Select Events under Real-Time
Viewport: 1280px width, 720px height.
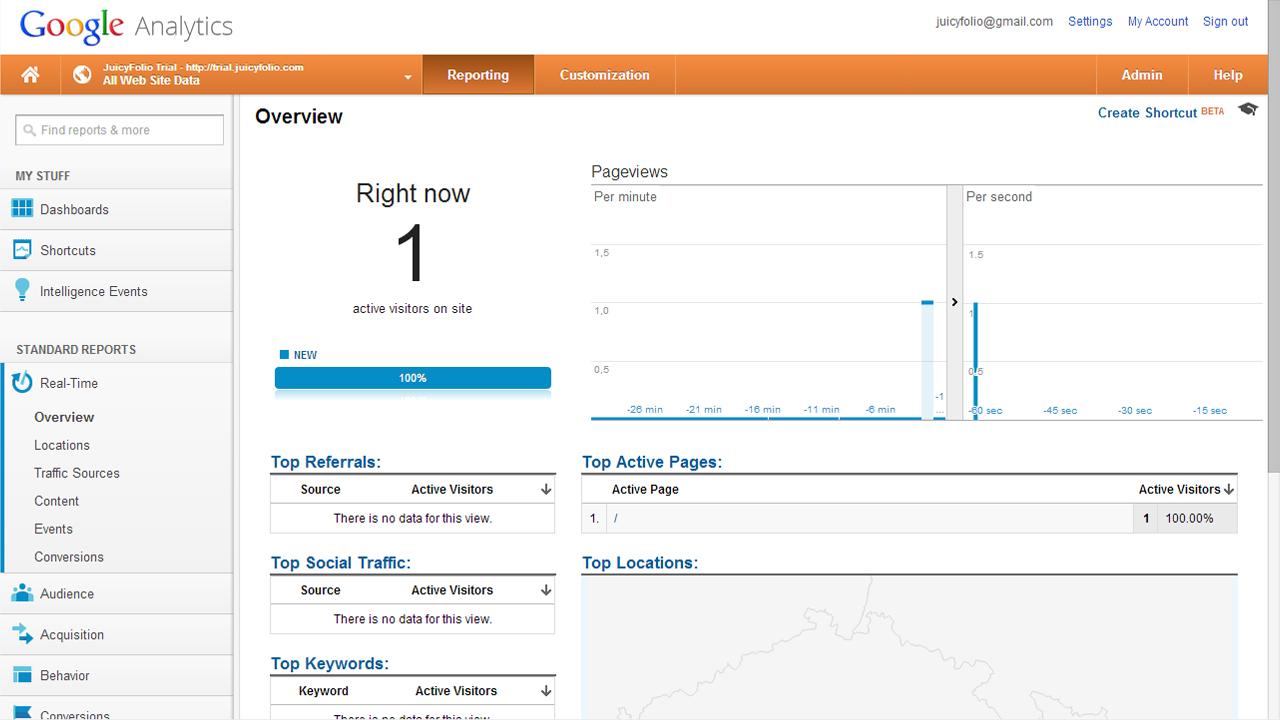click(x=53, y=529)
